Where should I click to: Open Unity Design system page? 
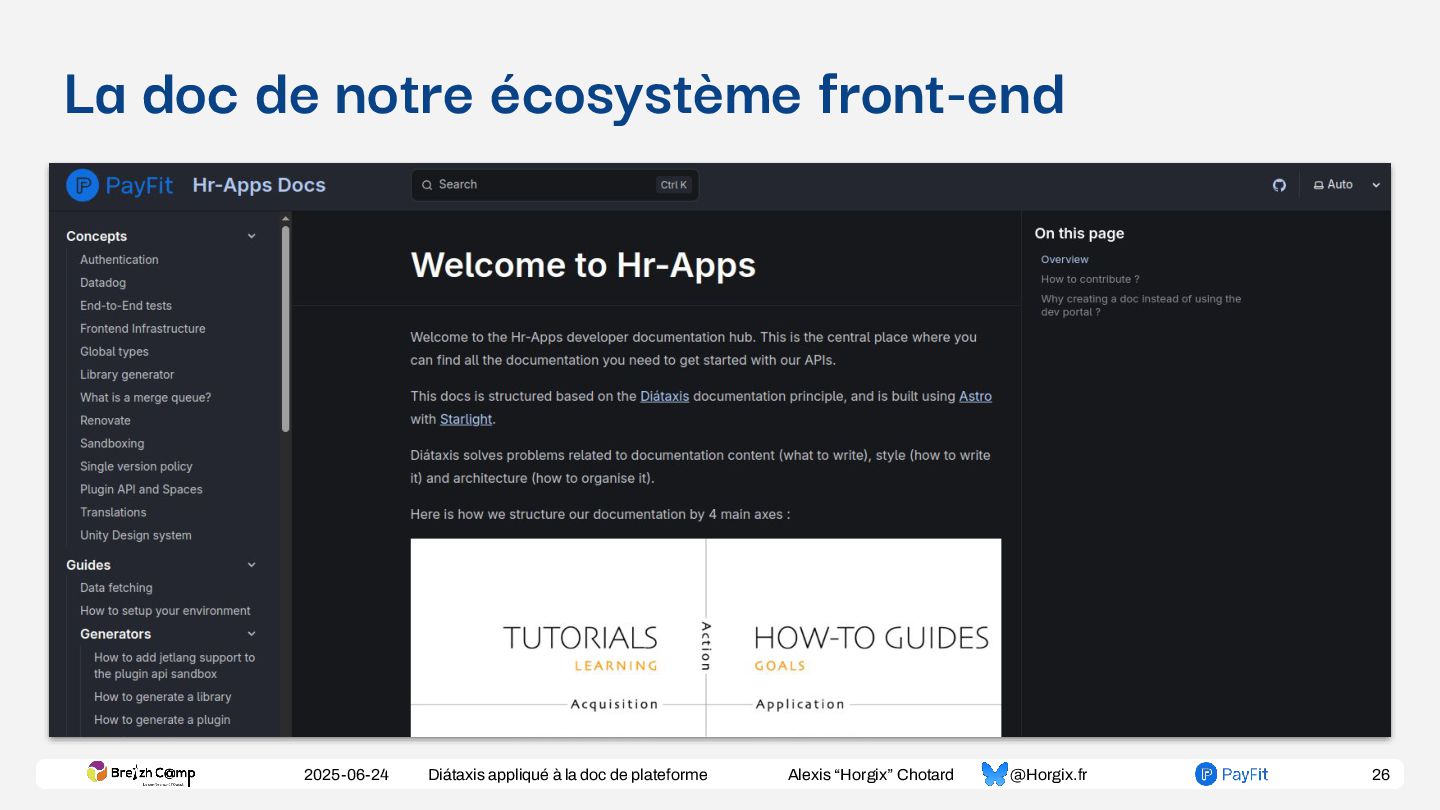[x=136, y=536]
